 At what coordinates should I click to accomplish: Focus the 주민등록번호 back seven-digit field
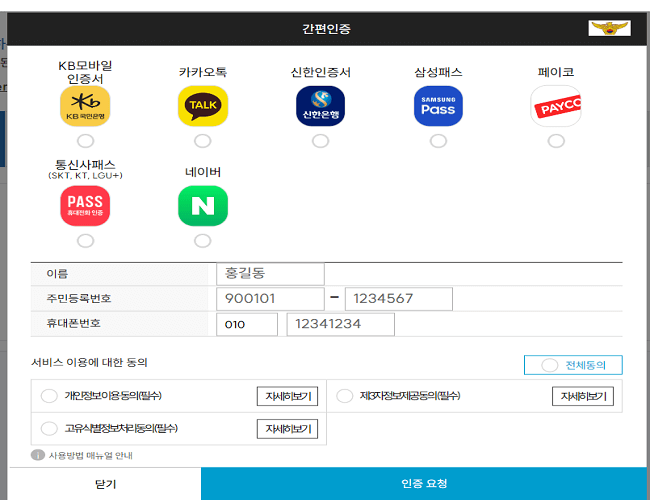[x=399, y=299]
